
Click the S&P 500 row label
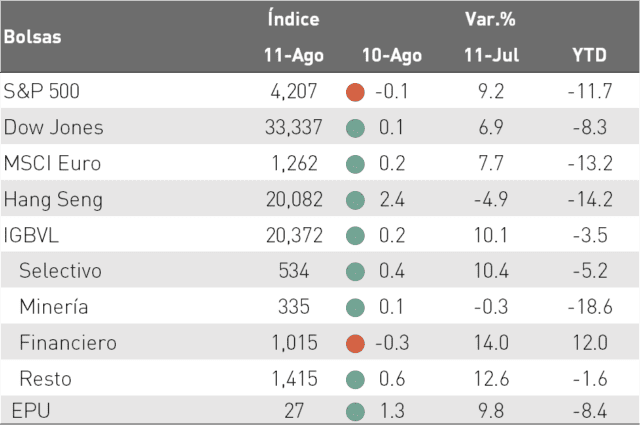click(x=41, y=91)
